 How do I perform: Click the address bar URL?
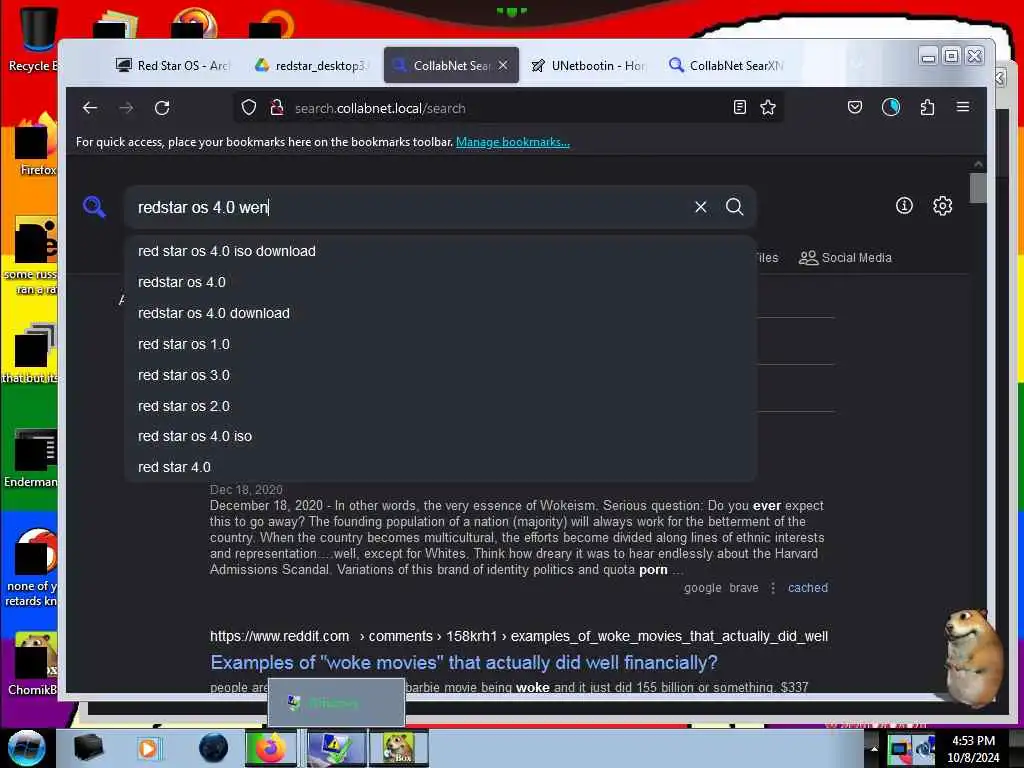(380, 108)
